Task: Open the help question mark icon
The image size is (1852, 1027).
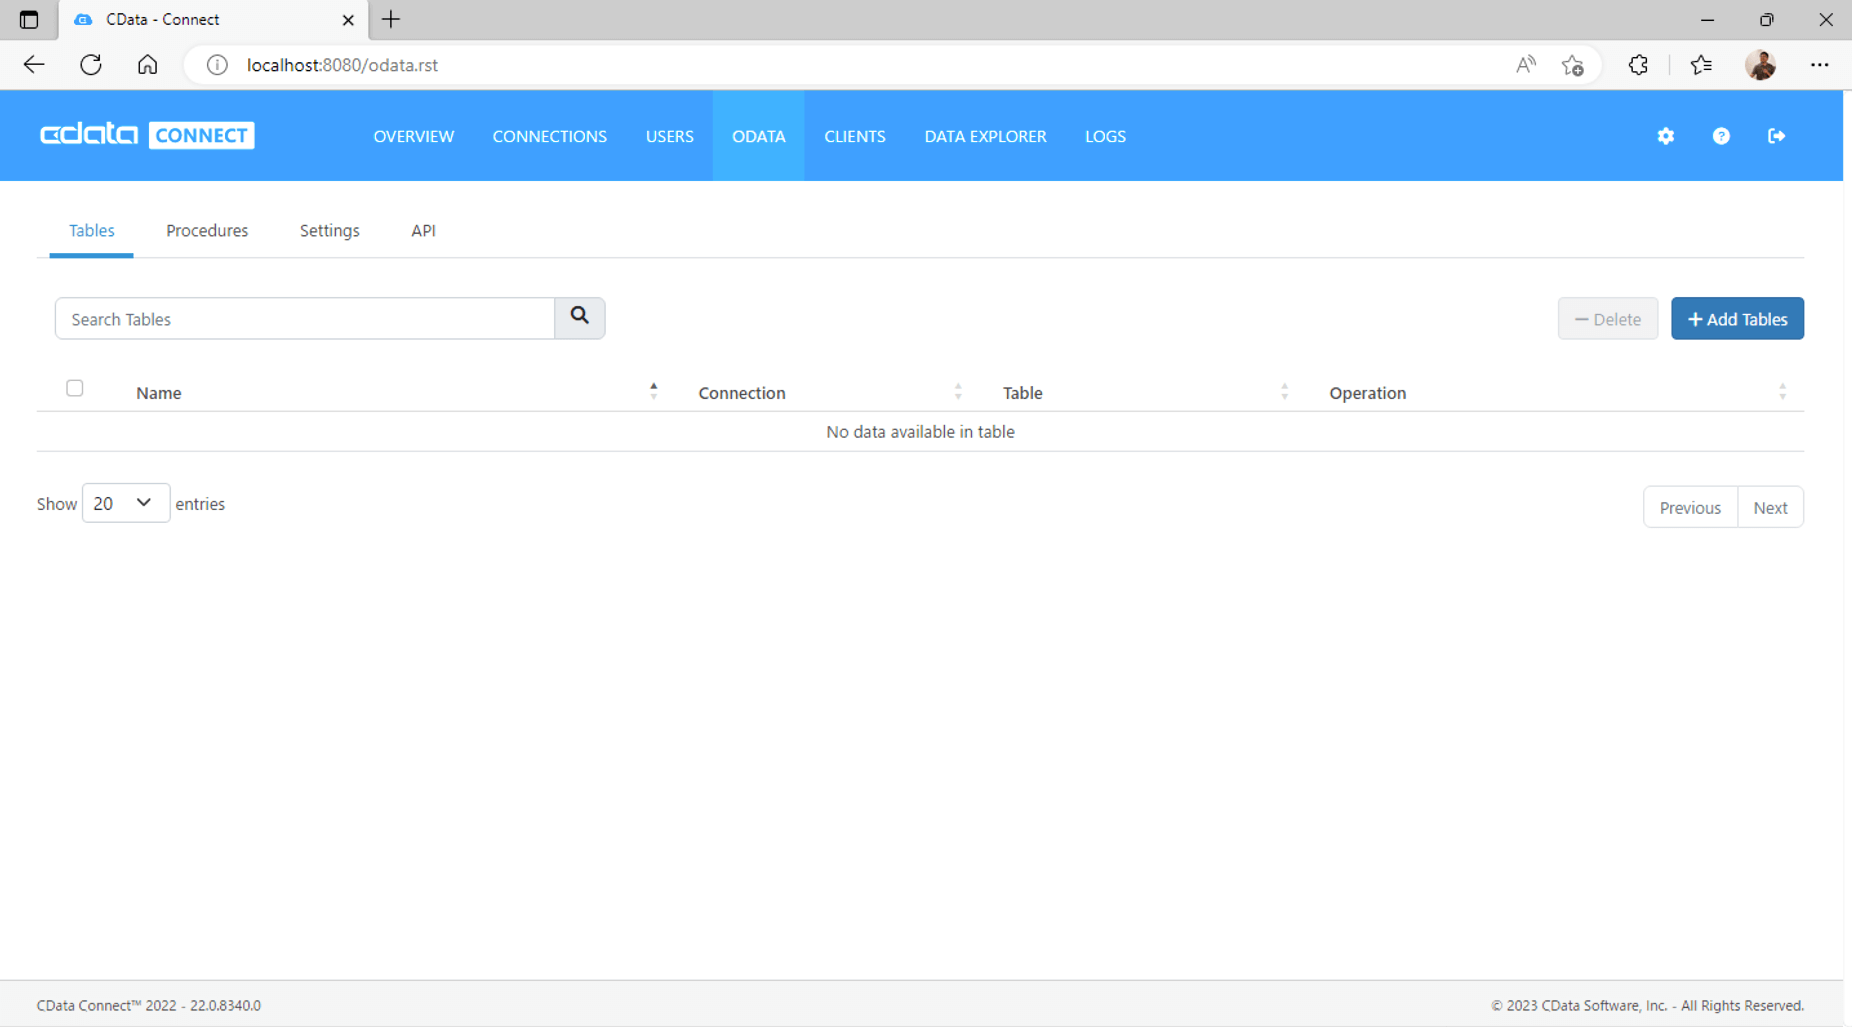Action: pyautogui.click(x=1721, y=136)
